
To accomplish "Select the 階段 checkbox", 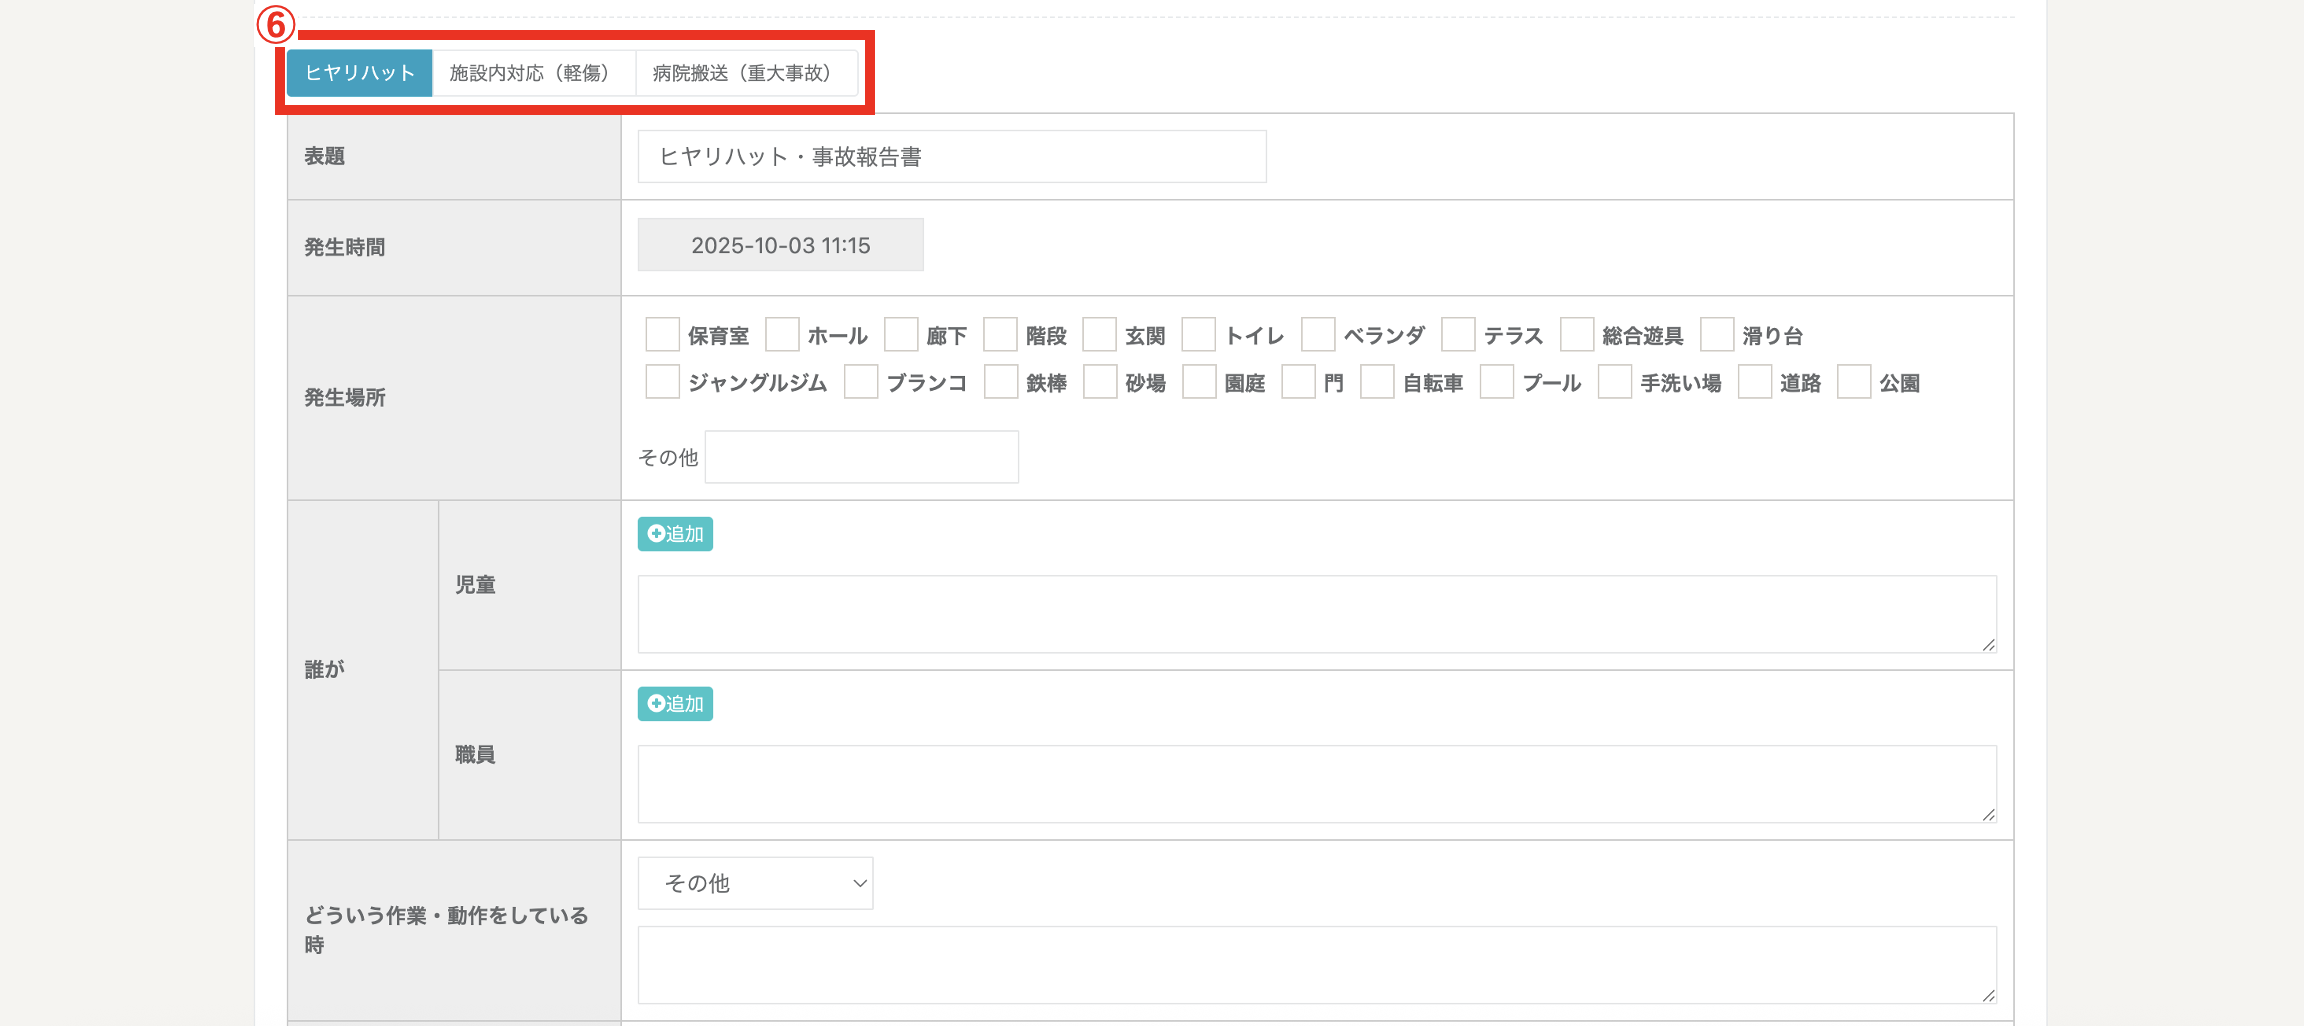I will point(1000,335).
